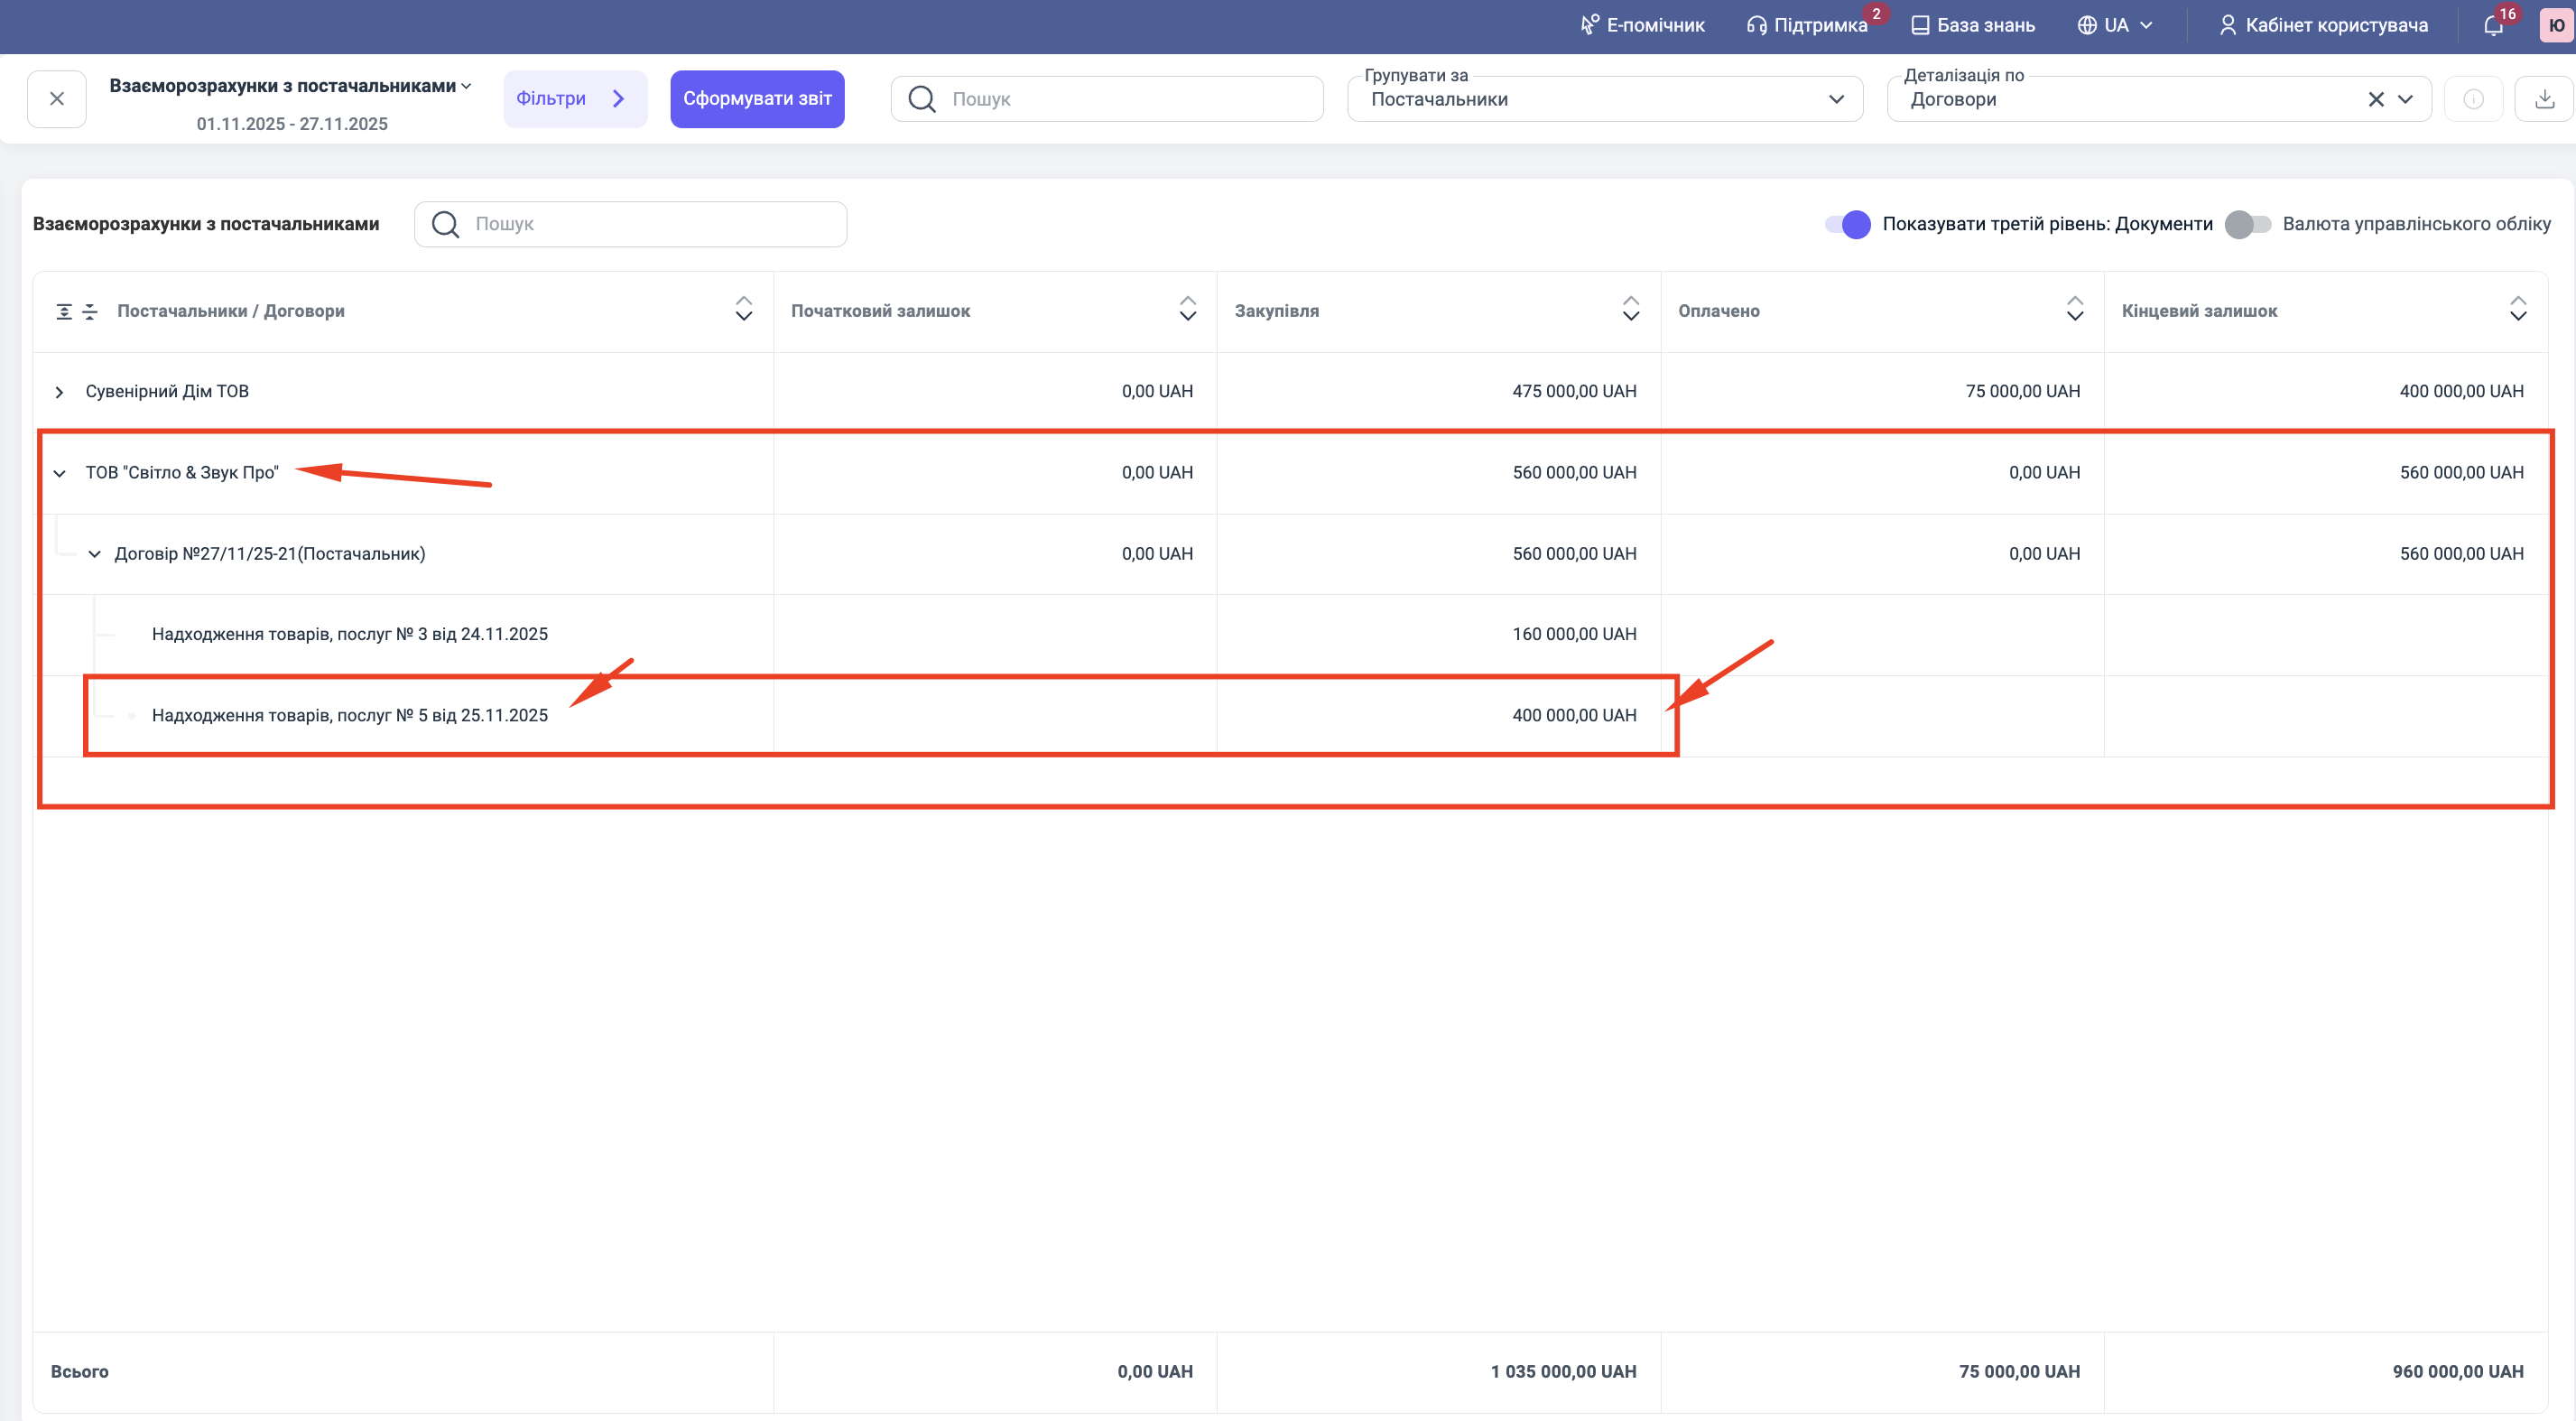Click the info circle icon
This screenshot has width=2576, height=1421.
2473,99
